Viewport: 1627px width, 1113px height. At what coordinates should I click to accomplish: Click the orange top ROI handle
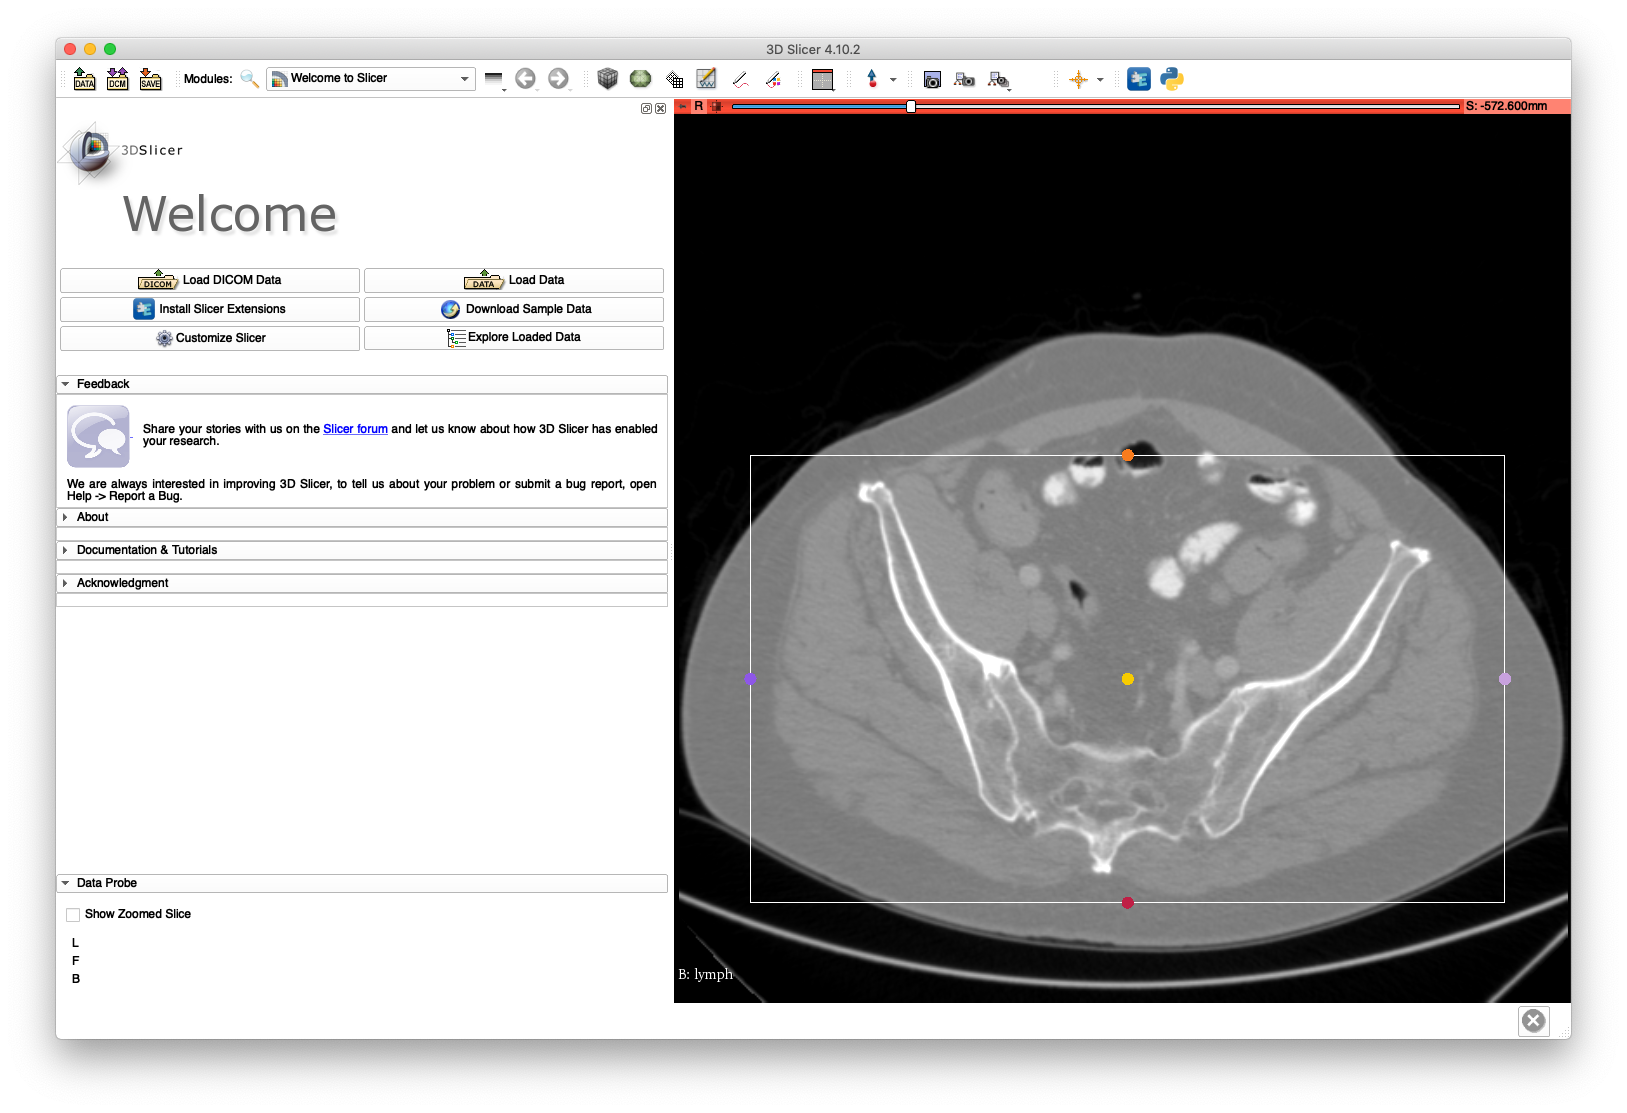[1127, 455]
